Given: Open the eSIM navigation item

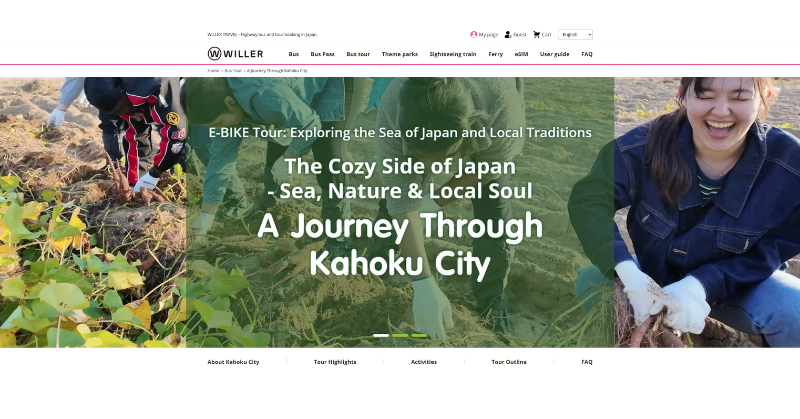Looking at the screenshot, I should coord(521,54).
